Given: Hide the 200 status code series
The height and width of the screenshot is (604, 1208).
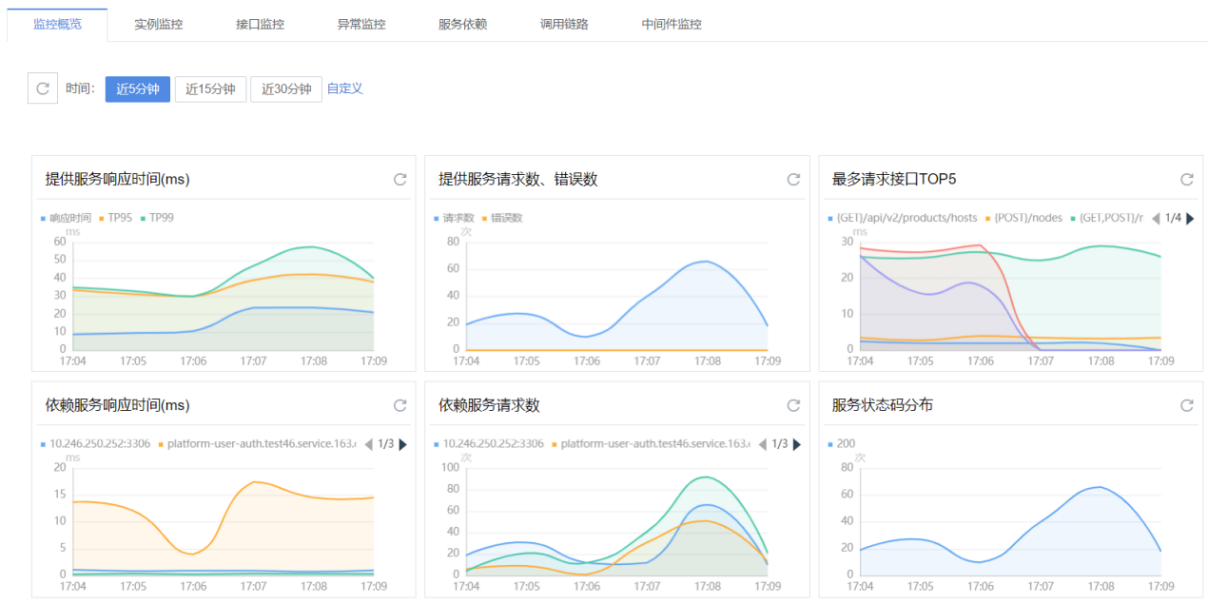Looking at the screenshot, I should coord(844,444).
